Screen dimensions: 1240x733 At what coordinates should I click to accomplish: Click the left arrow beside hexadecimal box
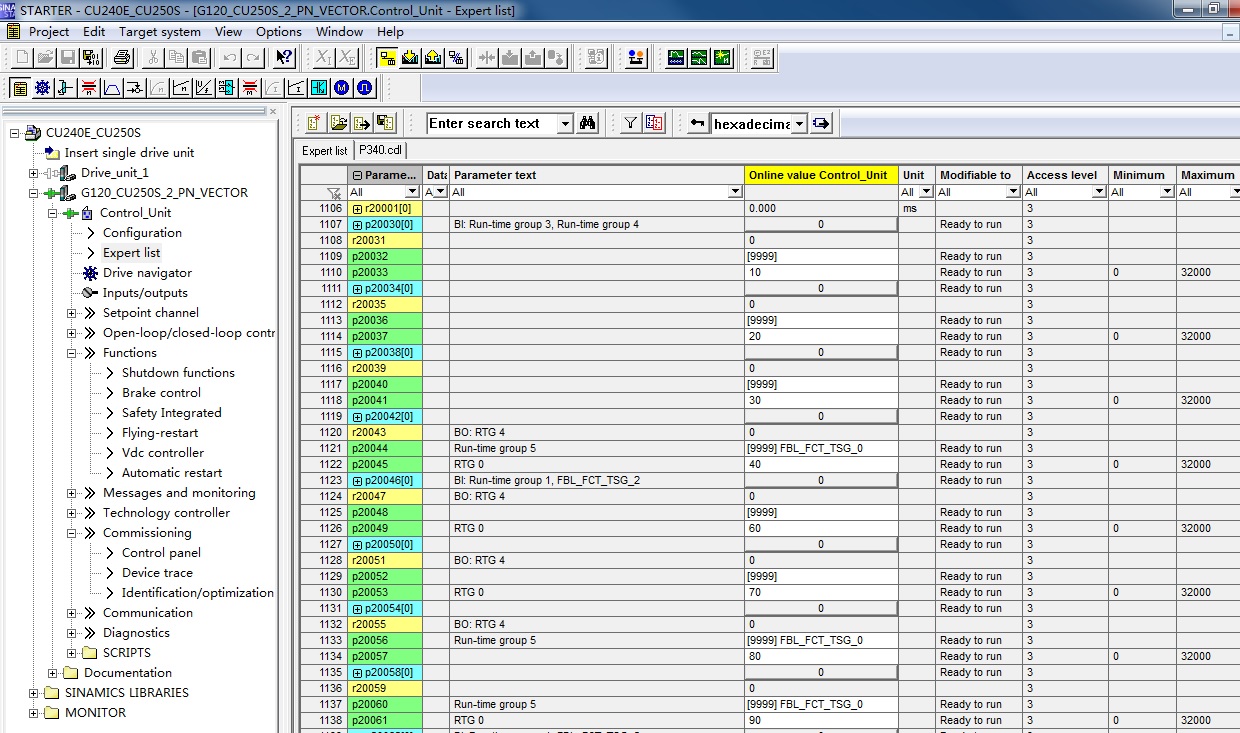pyautogui.click(x=698, y=123)
